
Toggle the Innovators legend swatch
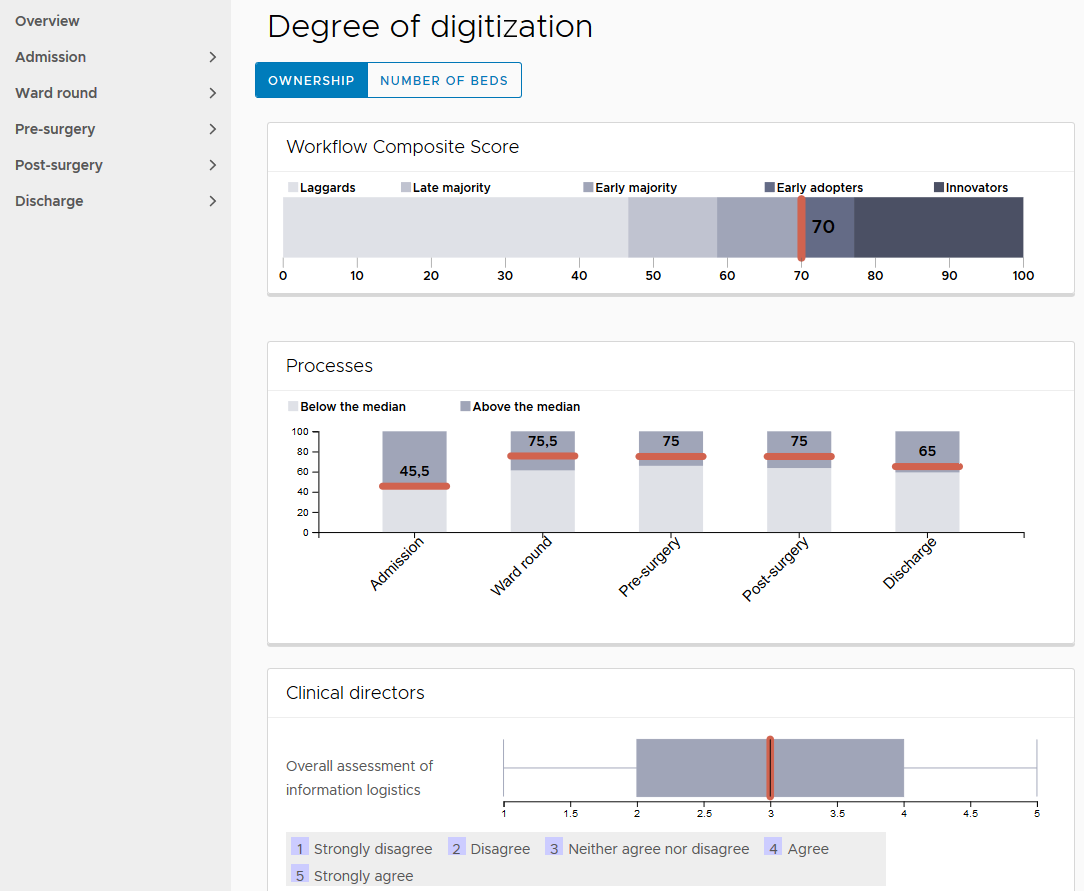point(939,188)
